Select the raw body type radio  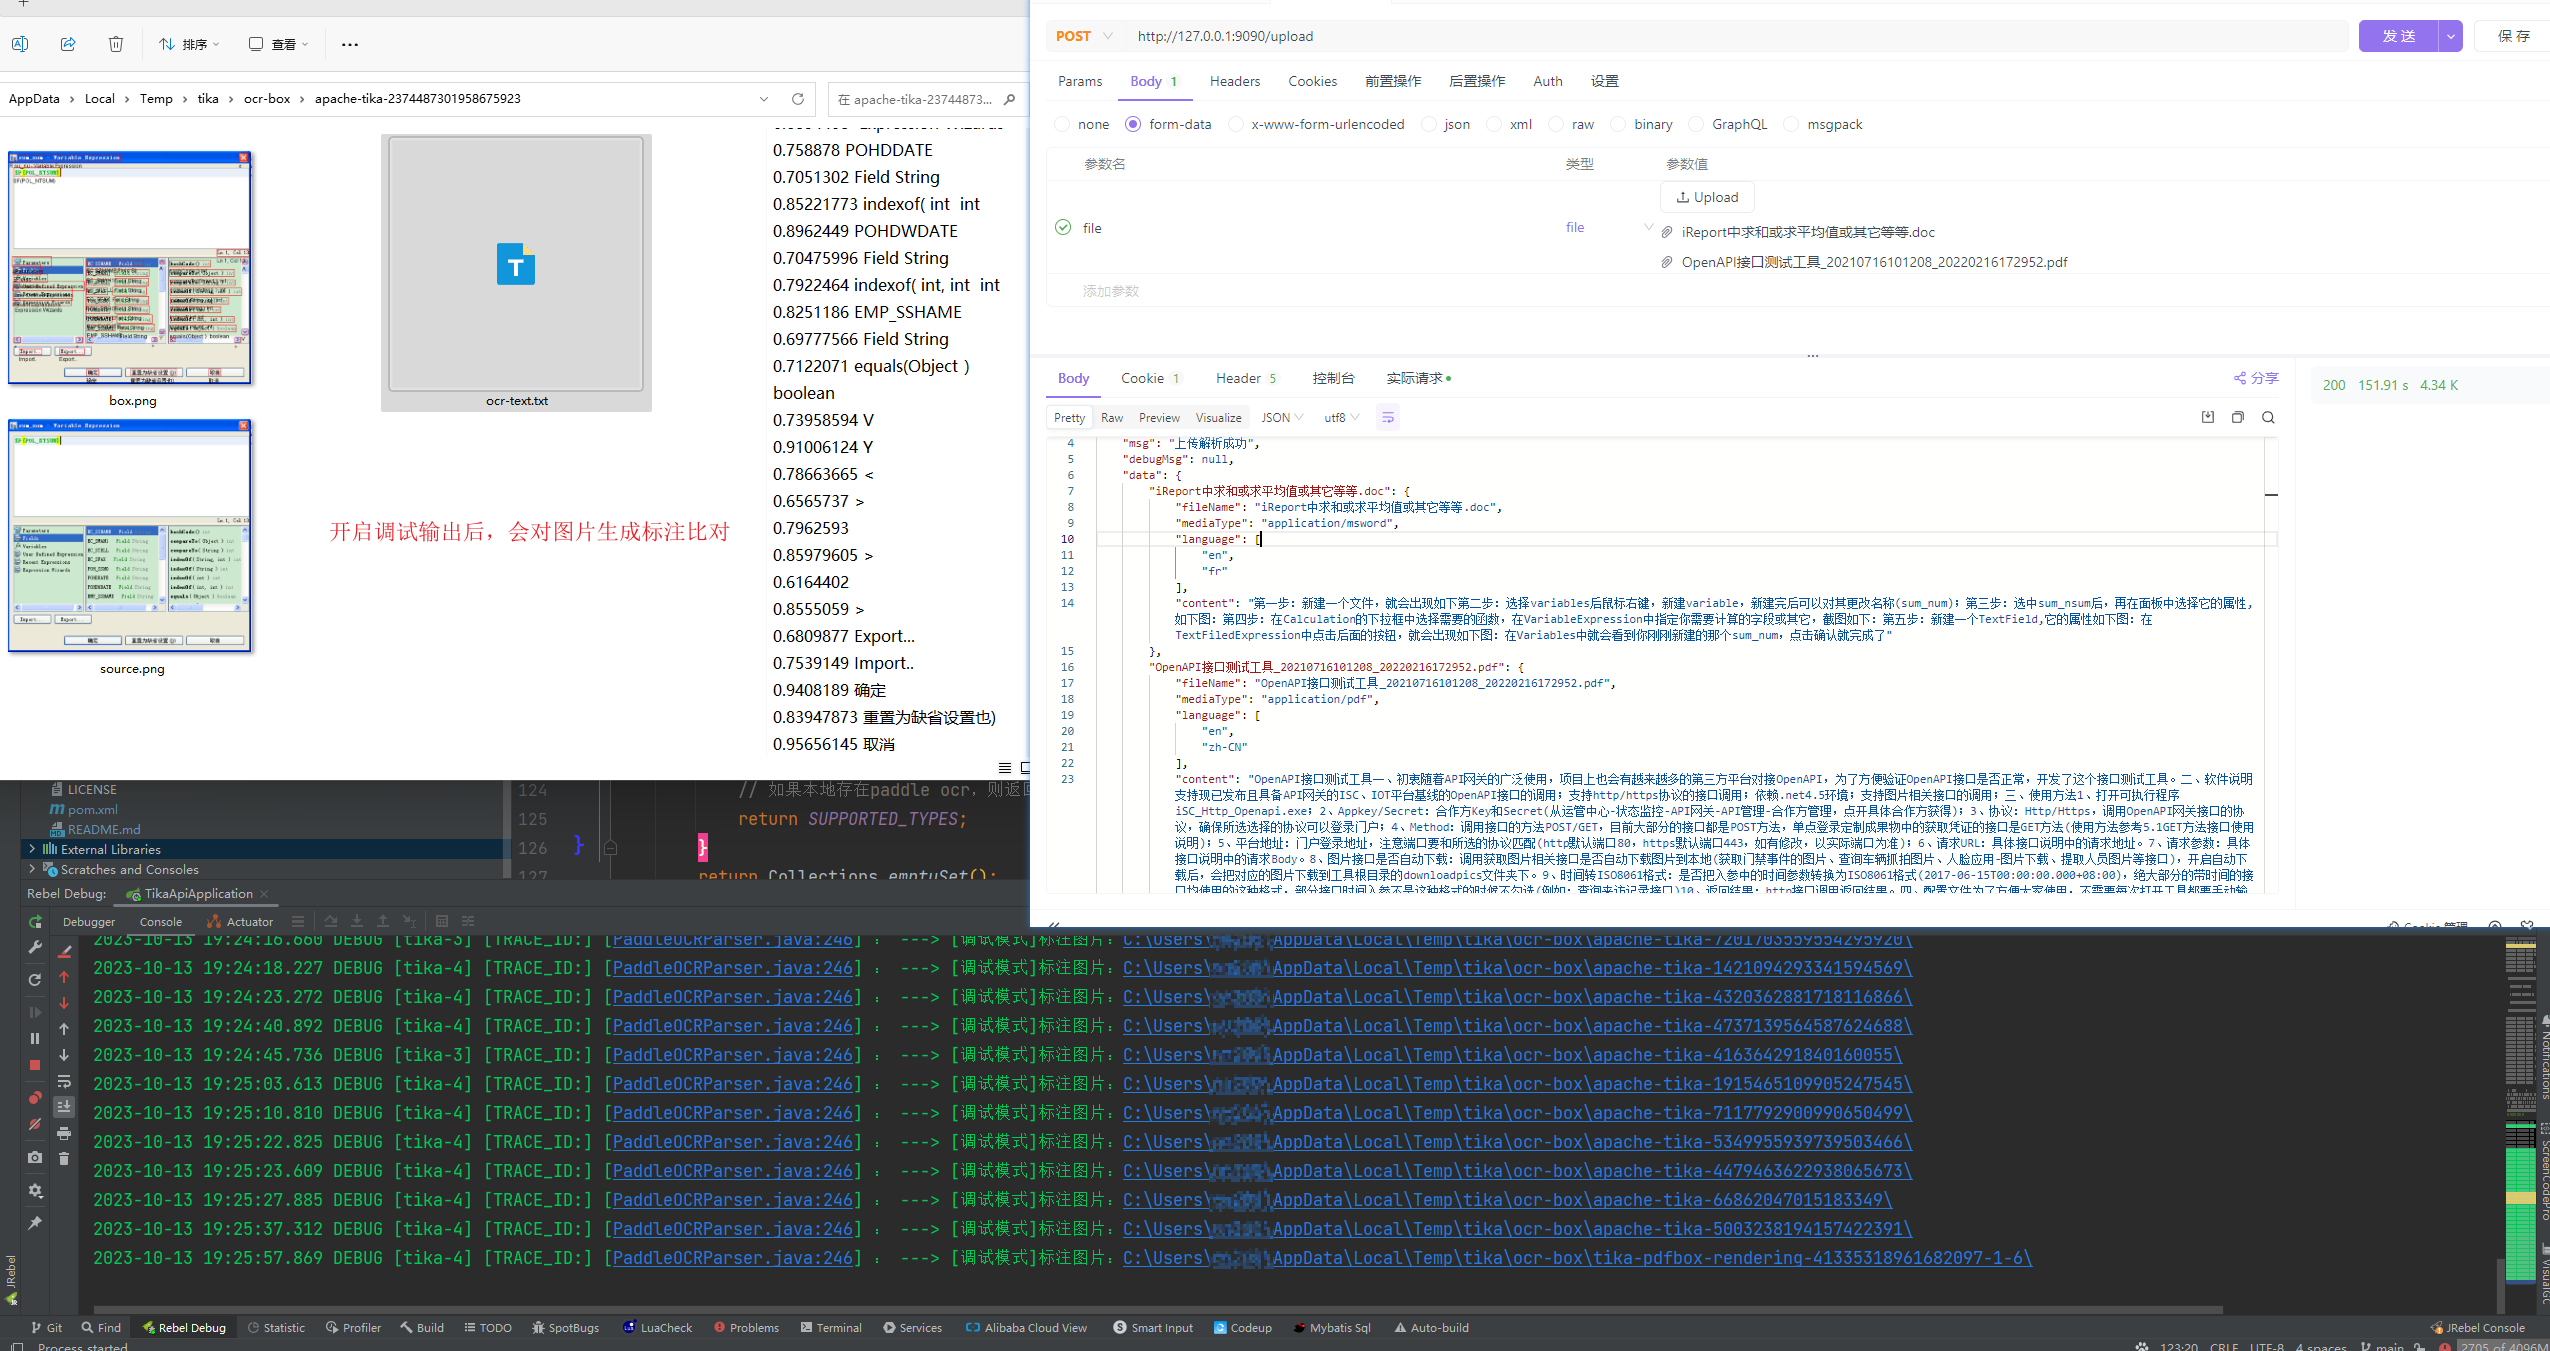pos(1556,124)
